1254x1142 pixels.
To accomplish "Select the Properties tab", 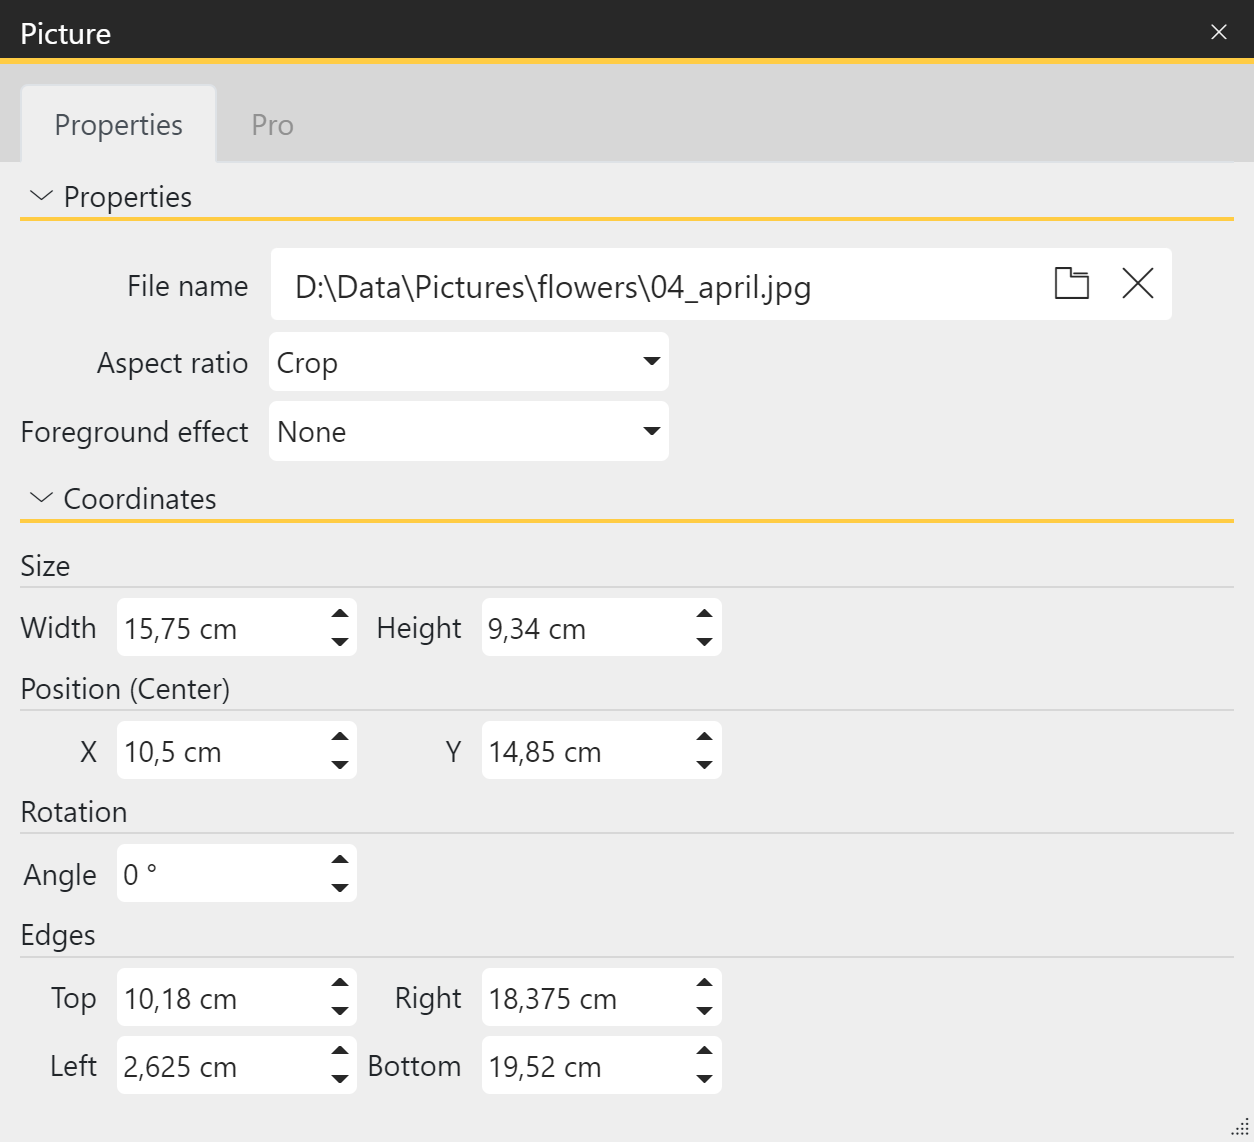I will point(118,125).
